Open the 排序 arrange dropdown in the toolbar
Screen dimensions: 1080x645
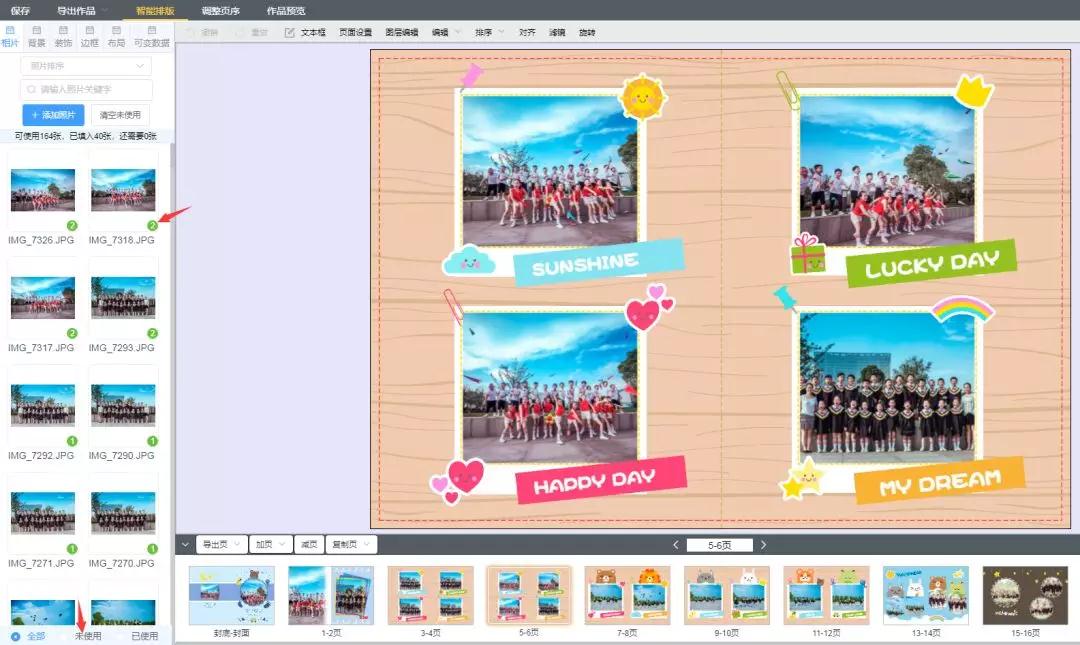(490, 32)
